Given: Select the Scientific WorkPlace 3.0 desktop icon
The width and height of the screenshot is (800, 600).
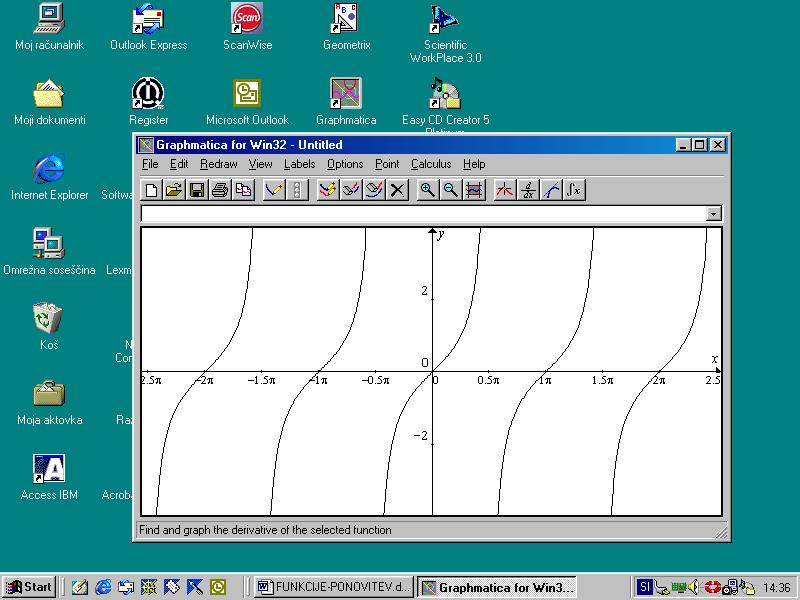Looking at the screenshot, I should [445, 33].
